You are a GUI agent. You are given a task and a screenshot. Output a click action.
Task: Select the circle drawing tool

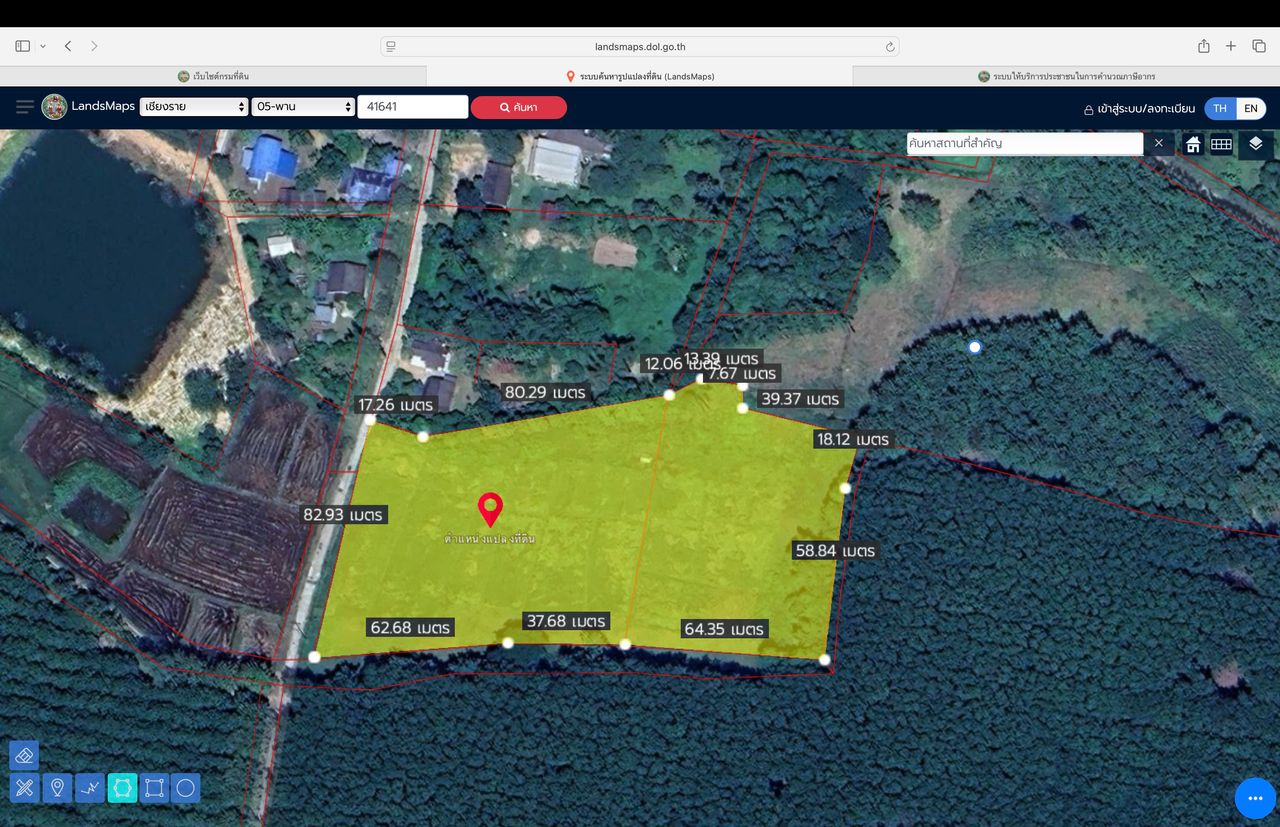pyautogui.click(x=185, y=788)
